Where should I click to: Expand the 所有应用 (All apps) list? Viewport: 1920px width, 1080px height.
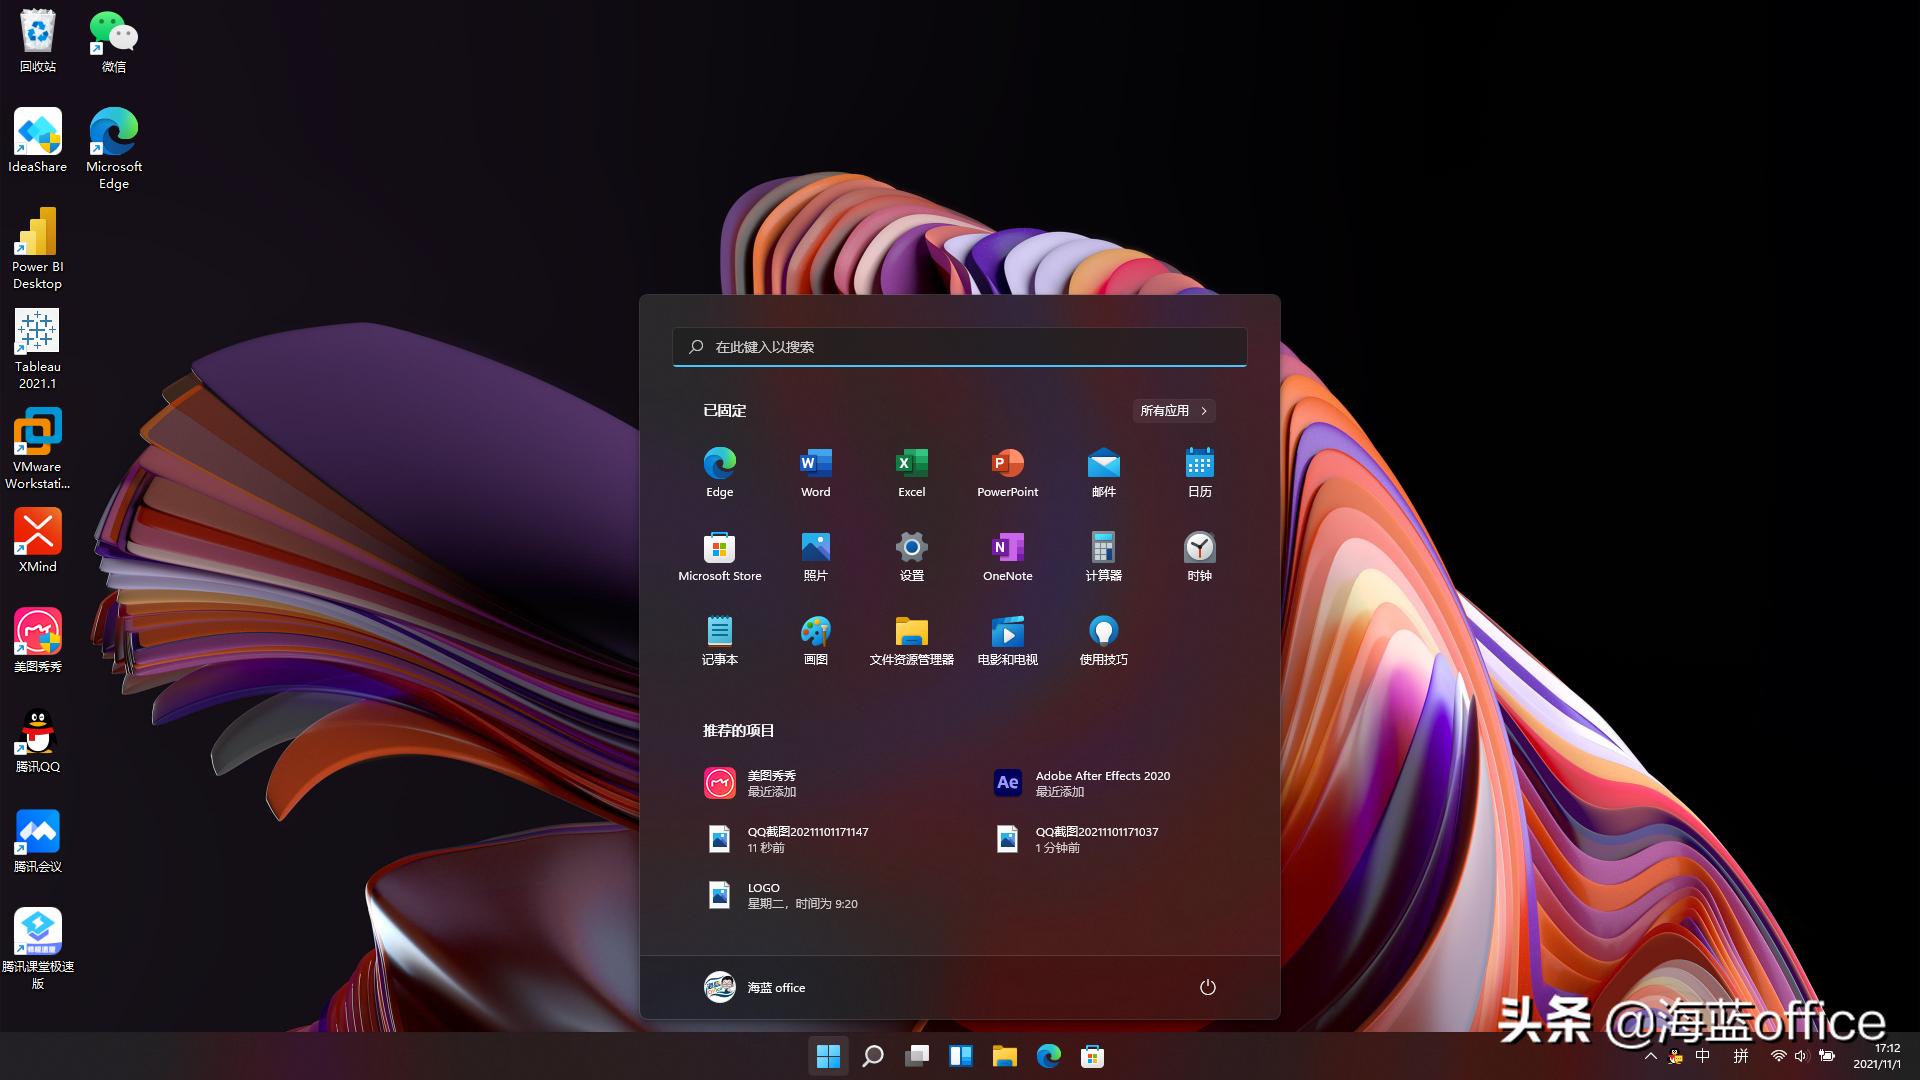click(1173, 411)
